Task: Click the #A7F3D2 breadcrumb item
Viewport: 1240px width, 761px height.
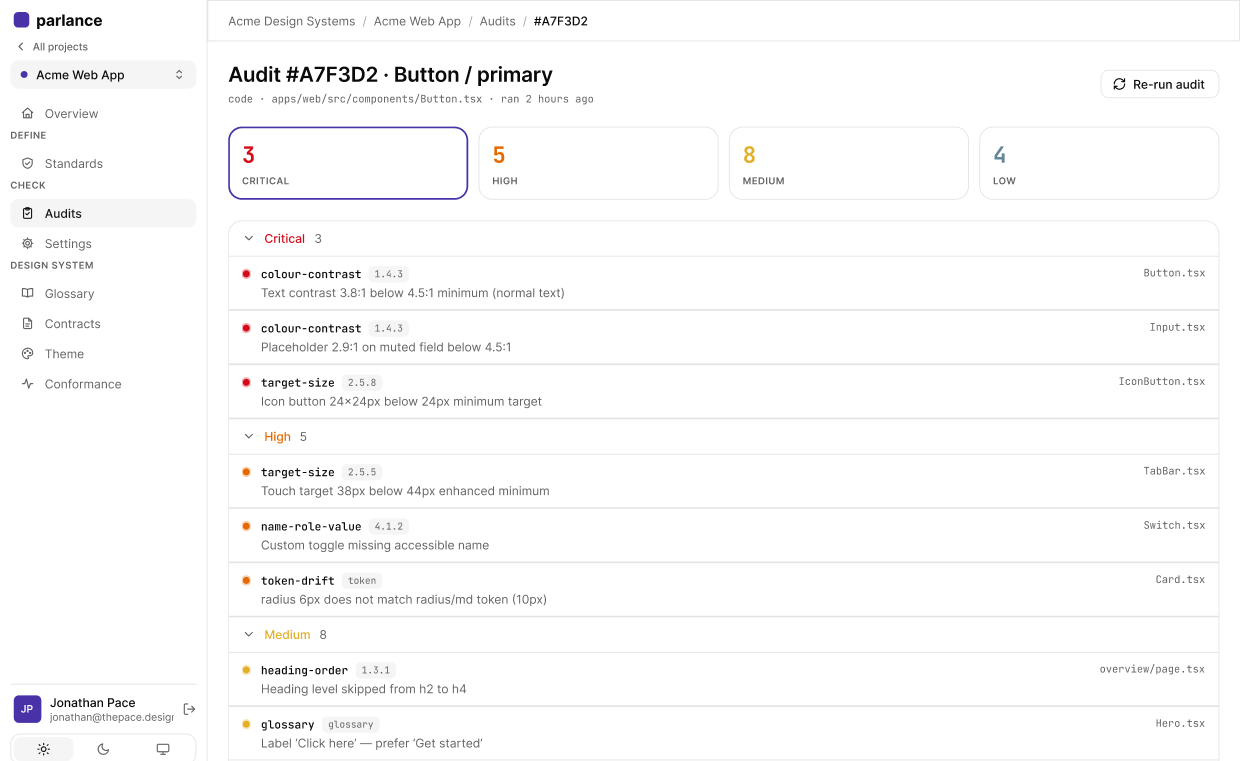Action: (560, 21)
